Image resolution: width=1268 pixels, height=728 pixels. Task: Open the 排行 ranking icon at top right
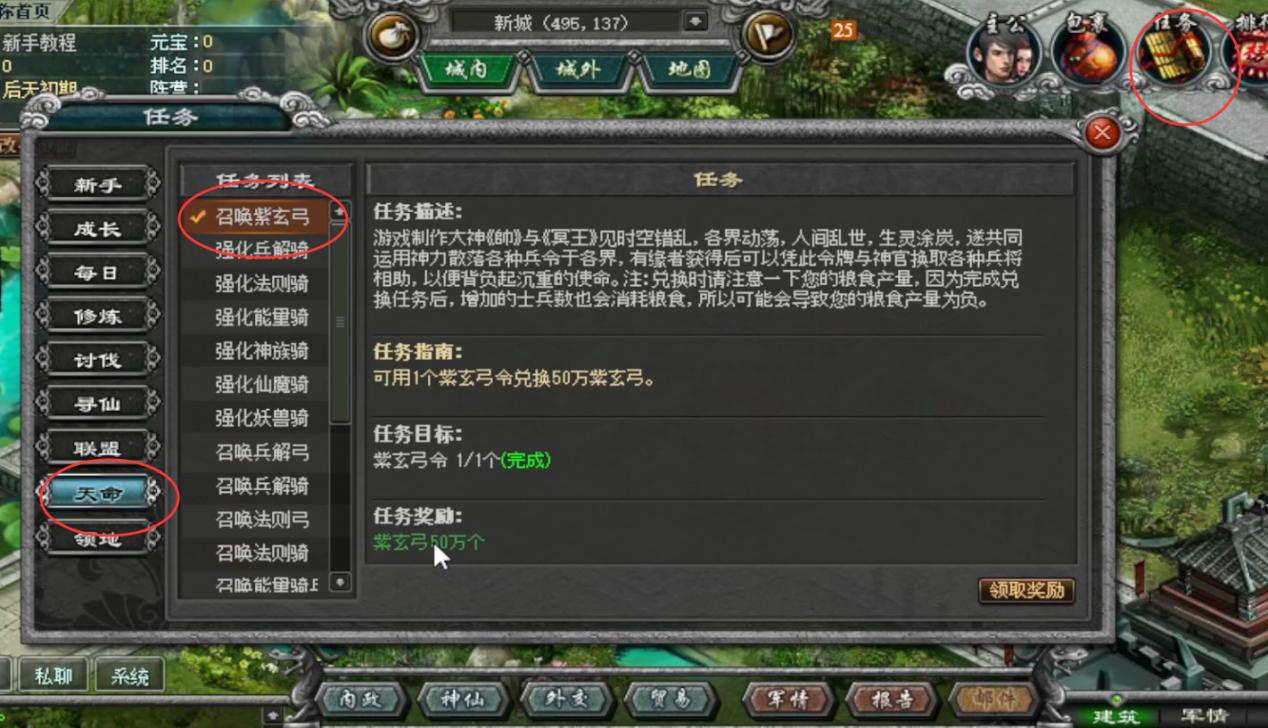1248,52
